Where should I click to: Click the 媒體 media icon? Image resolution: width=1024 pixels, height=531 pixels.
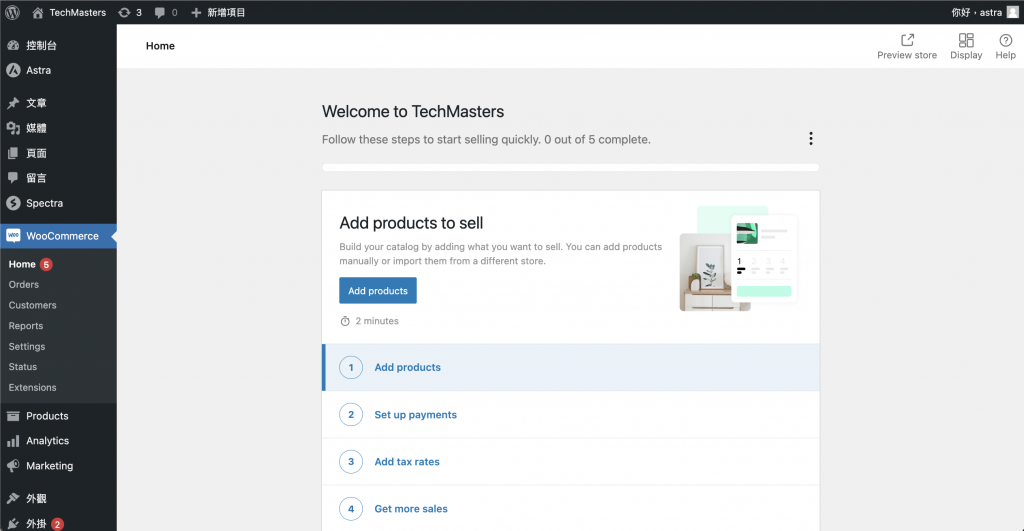[x=13, y=128]
